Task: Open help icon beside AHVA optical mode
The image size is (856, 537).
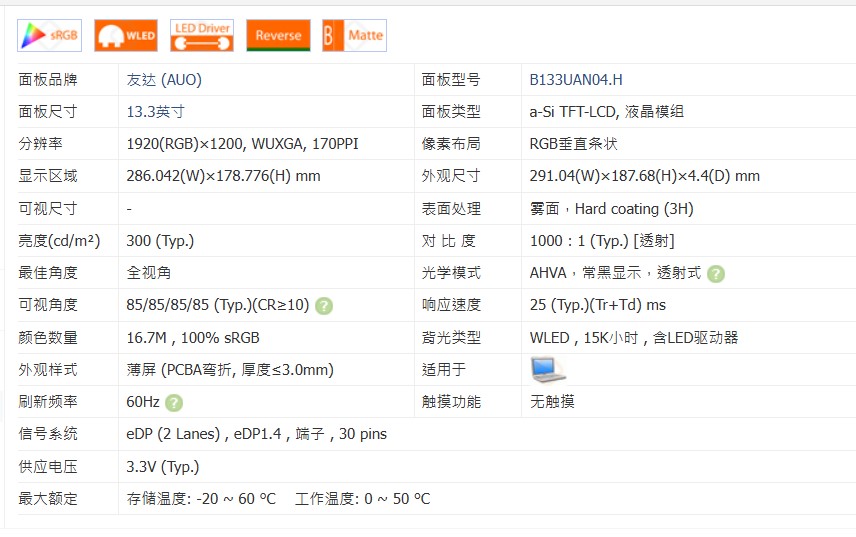Action: coord(716,273)
